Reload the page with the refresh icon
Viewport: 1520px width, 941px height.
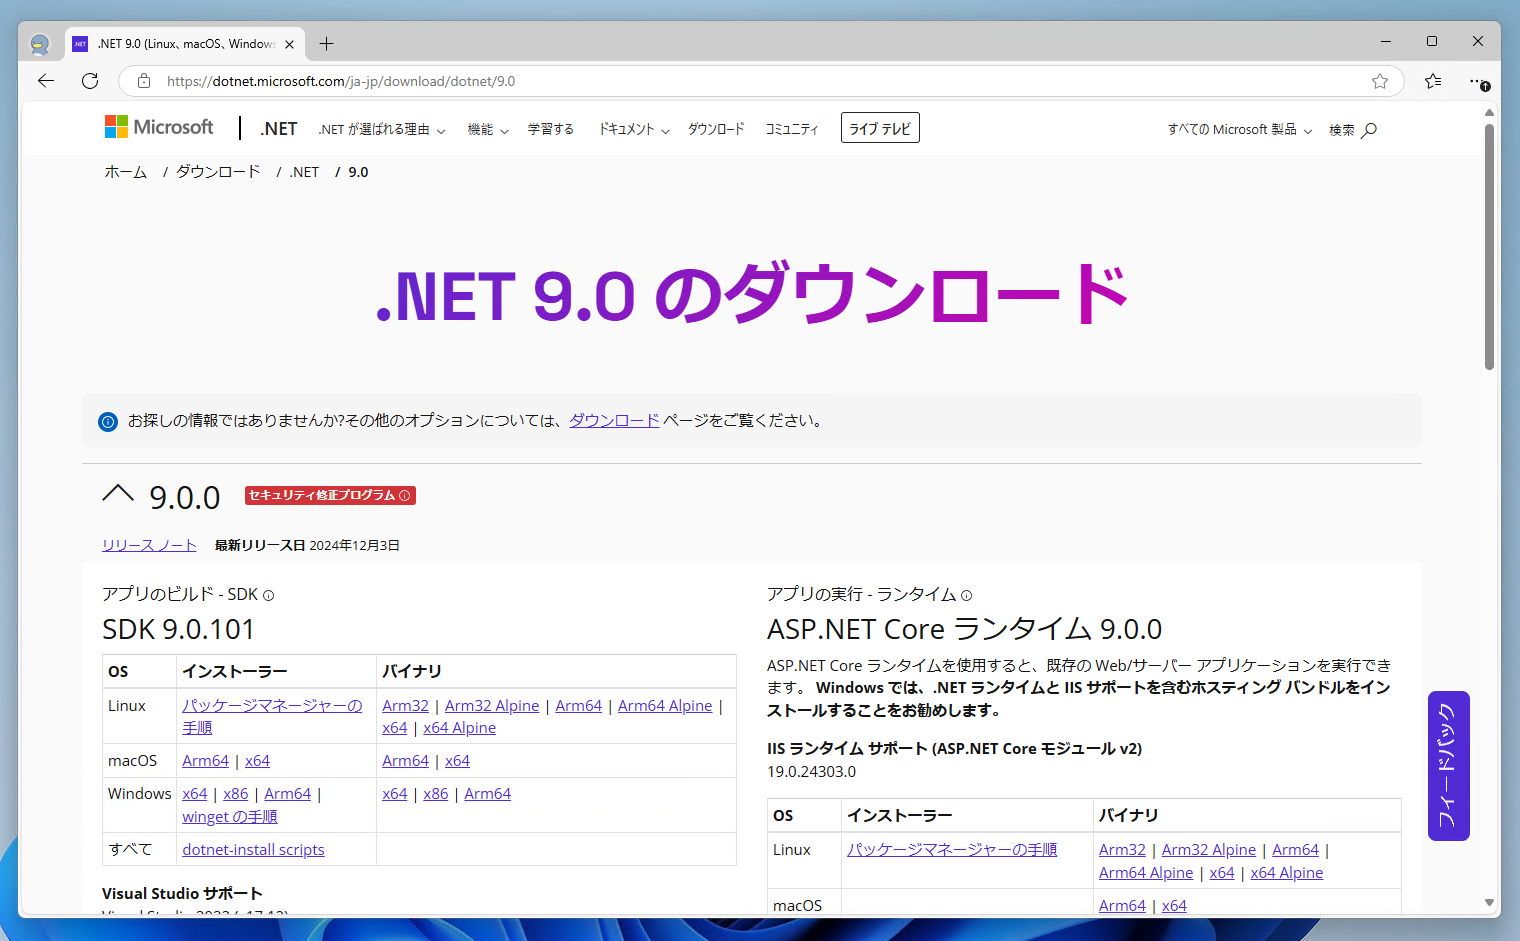[90, 81]
